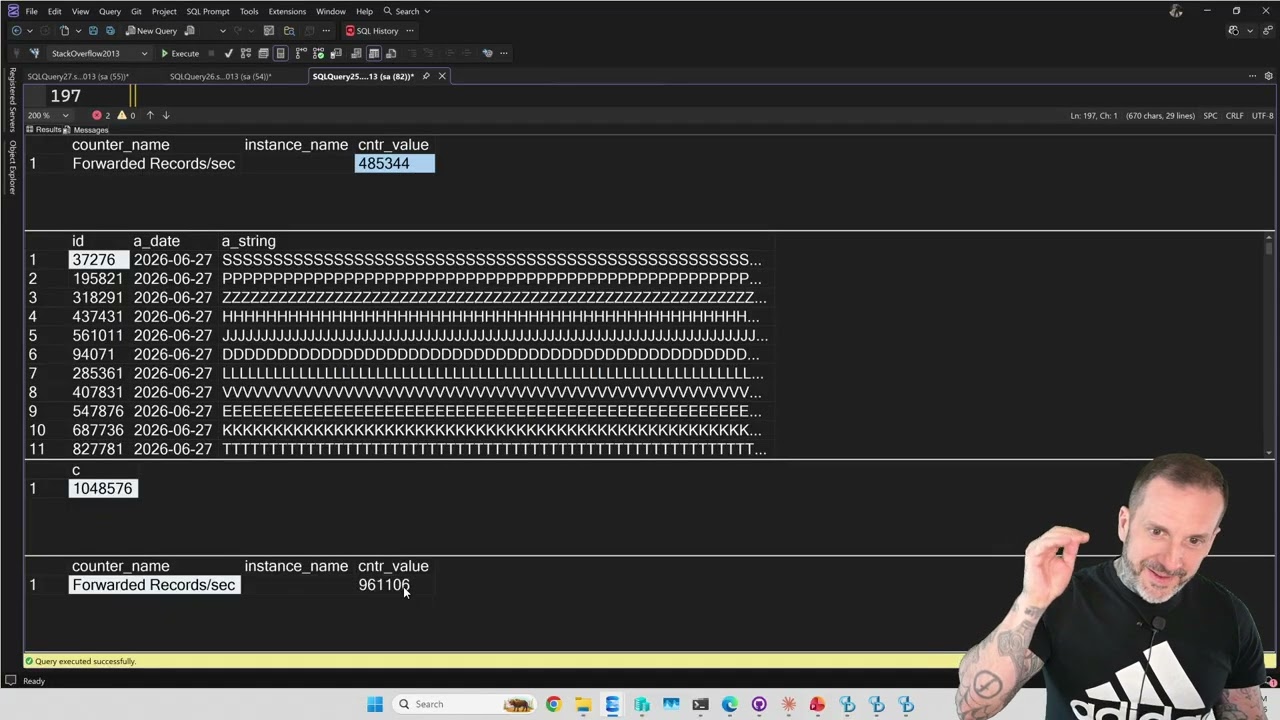
Task: Toggle Include Live Query Statistics icon
Action: click(x=318, y=53)
